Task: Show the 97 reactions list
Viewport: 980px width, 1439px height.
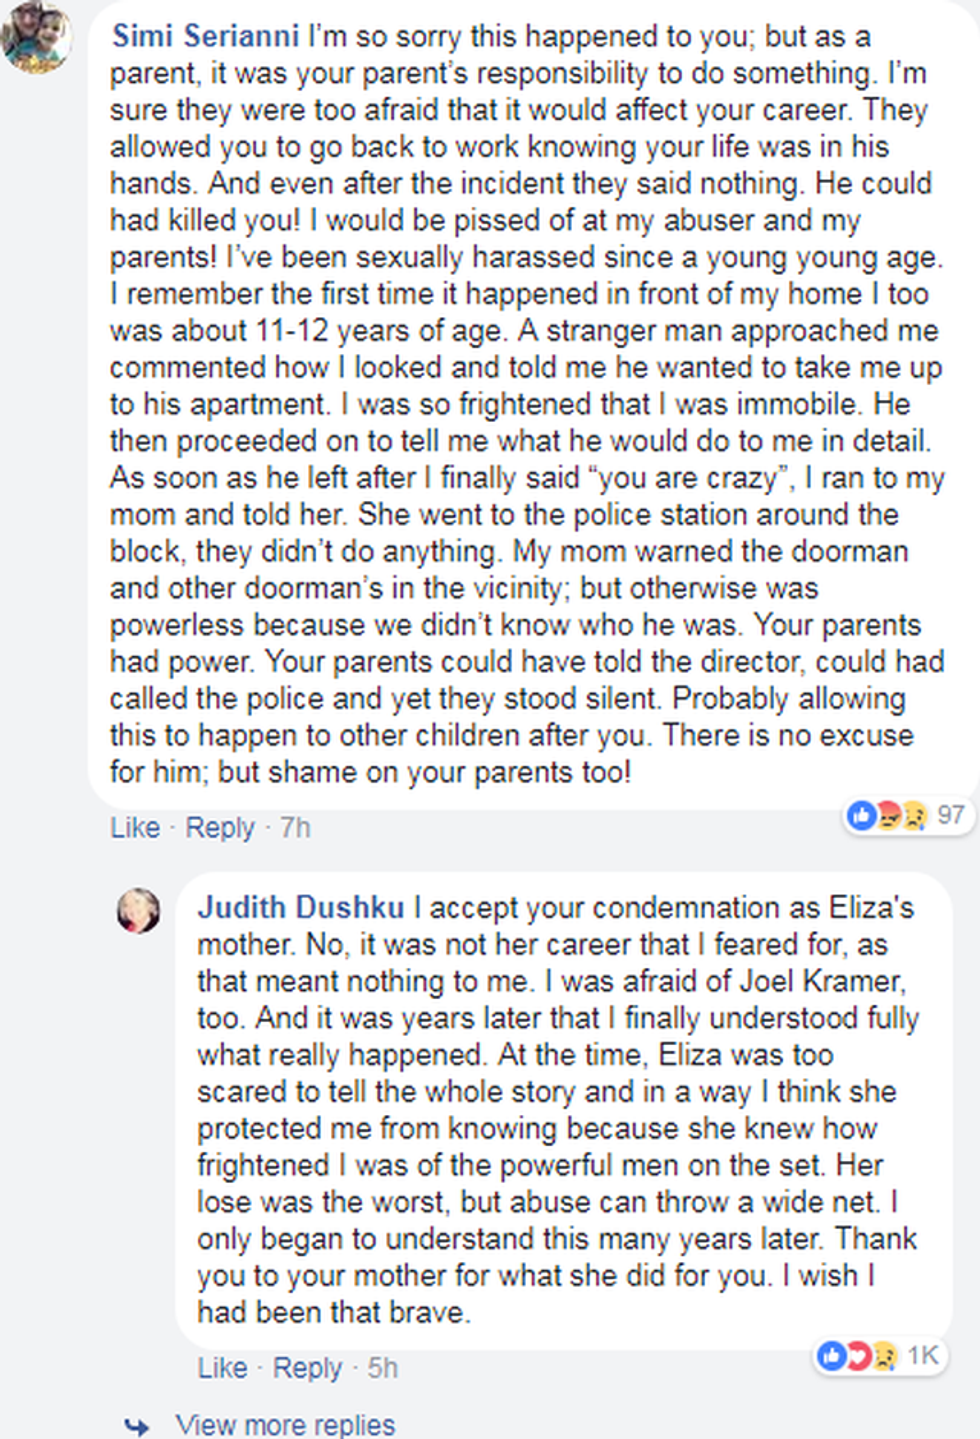Action: pos(951,816)
